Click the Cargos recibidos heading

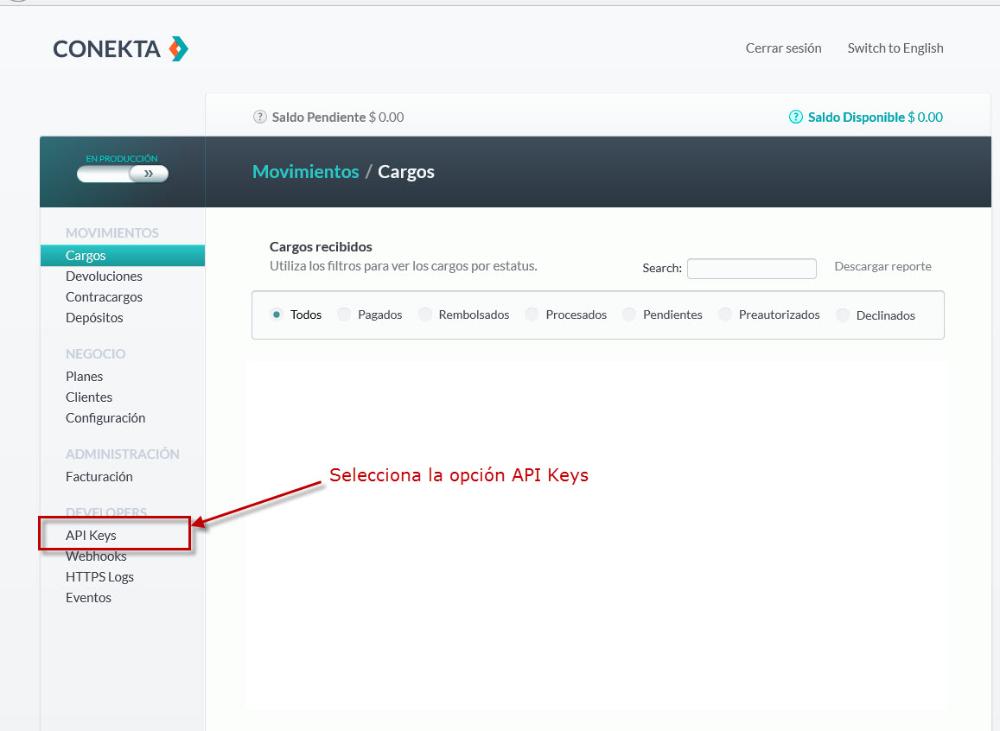(x=321, y=247)
